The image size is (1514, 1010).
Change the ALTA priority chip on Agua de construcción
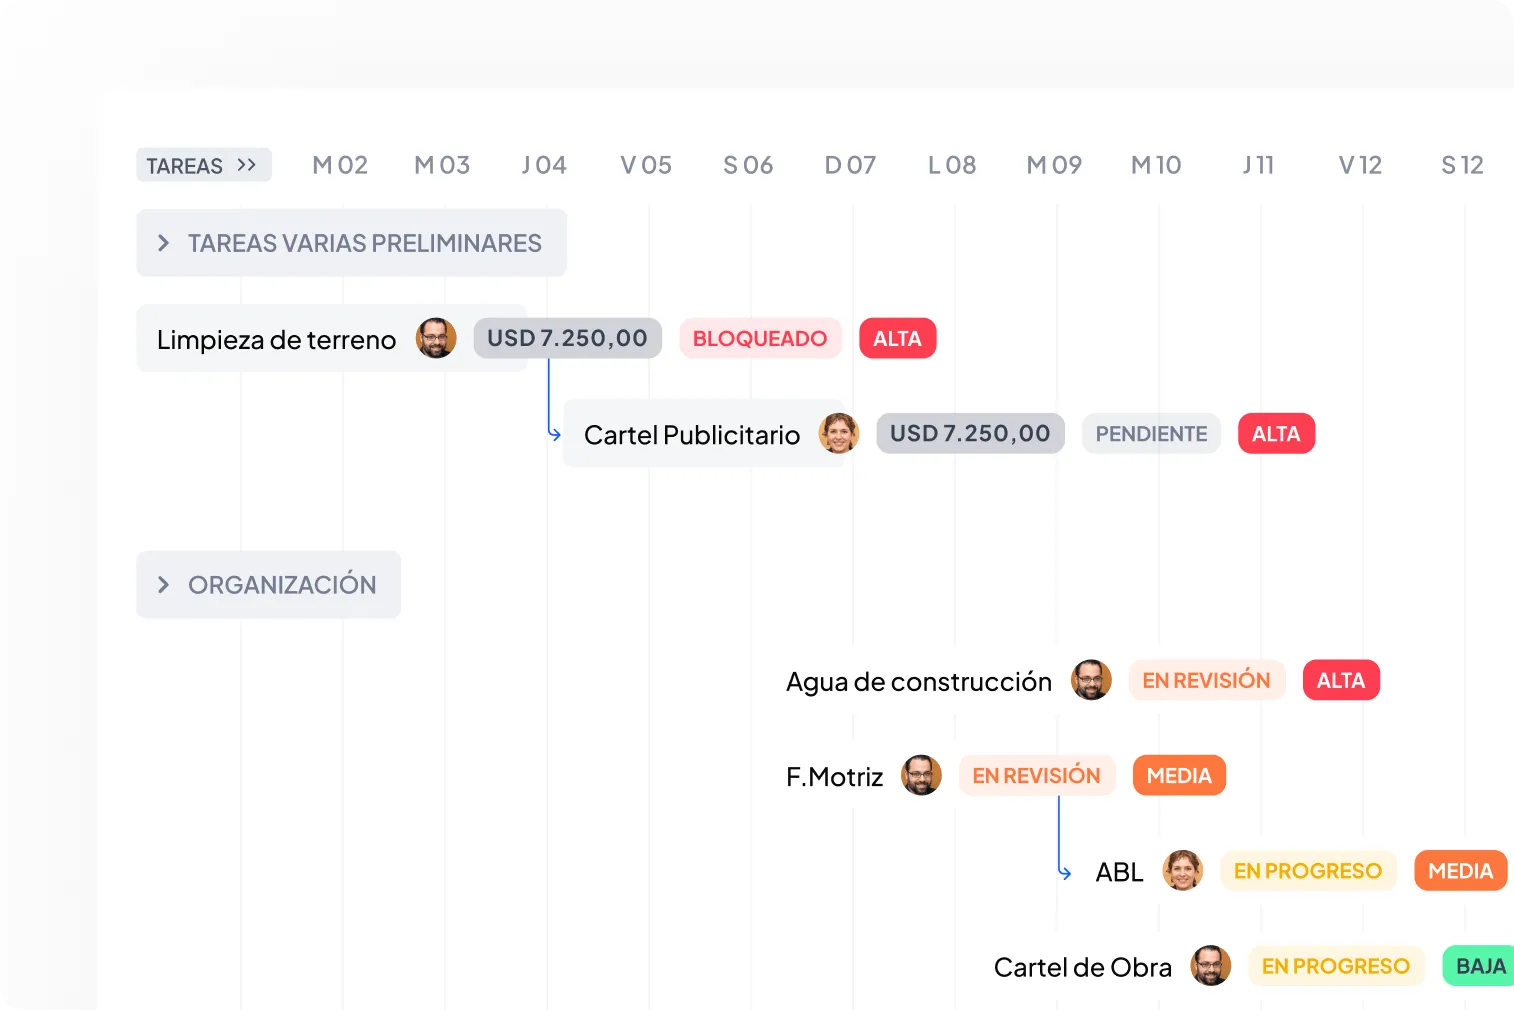pos(1340,680)
